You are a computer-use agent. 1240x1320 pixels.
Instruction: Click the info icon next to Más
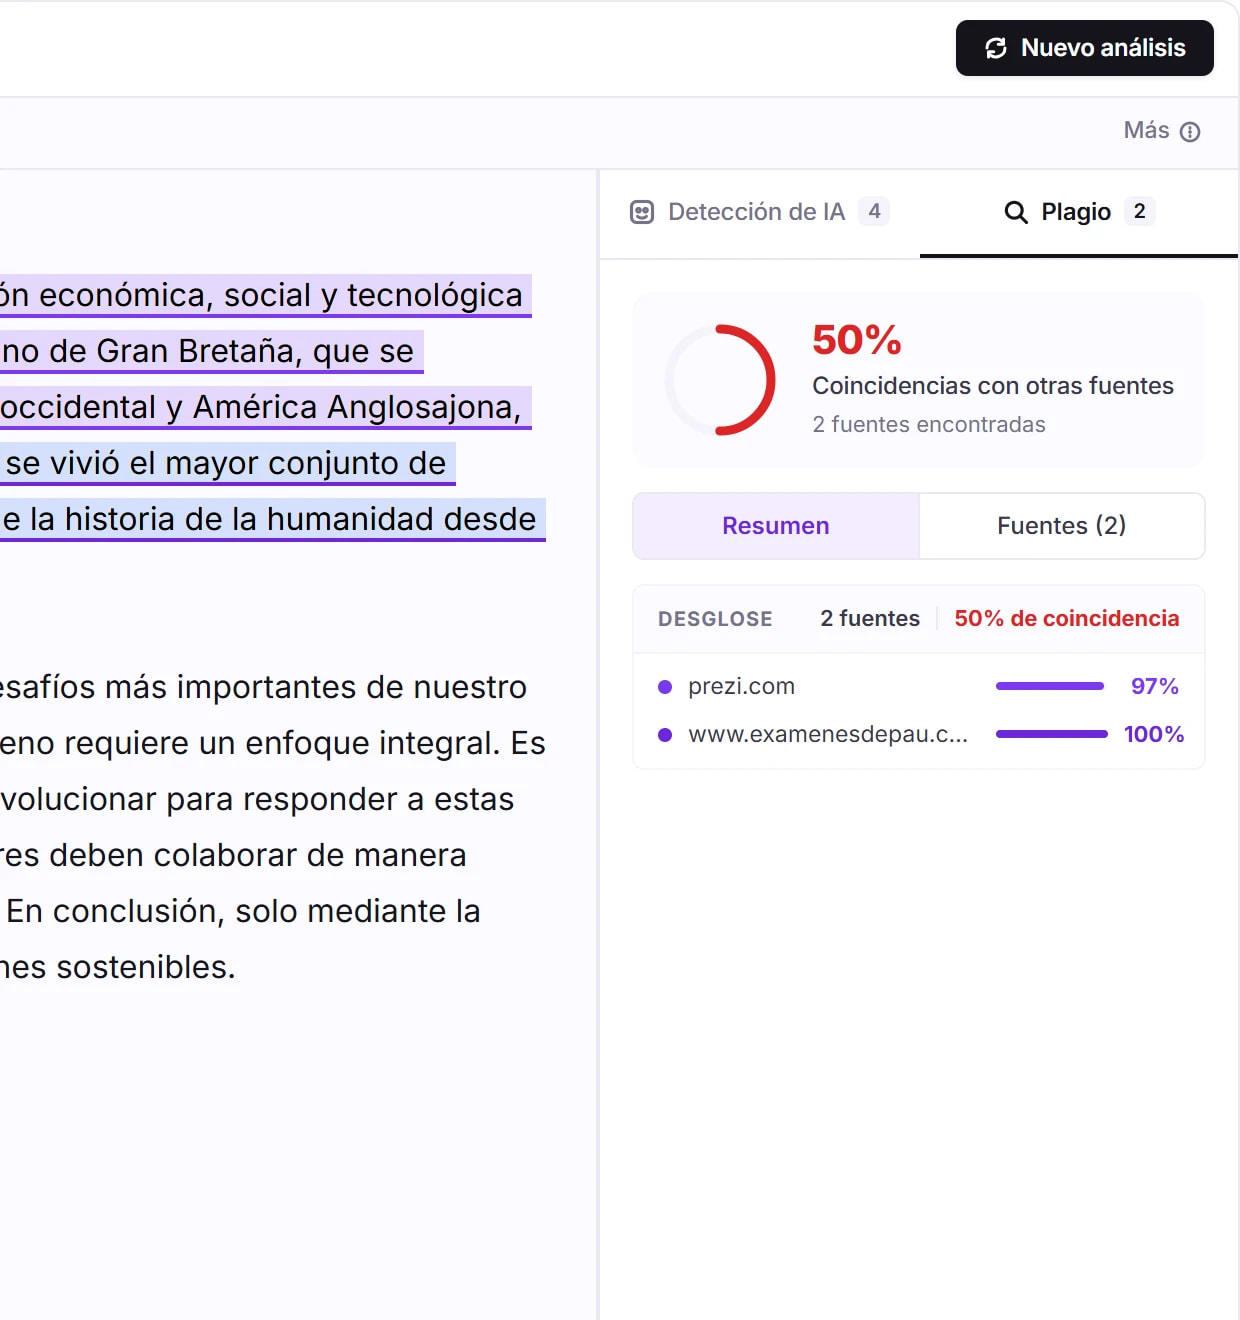point(1190,132)
